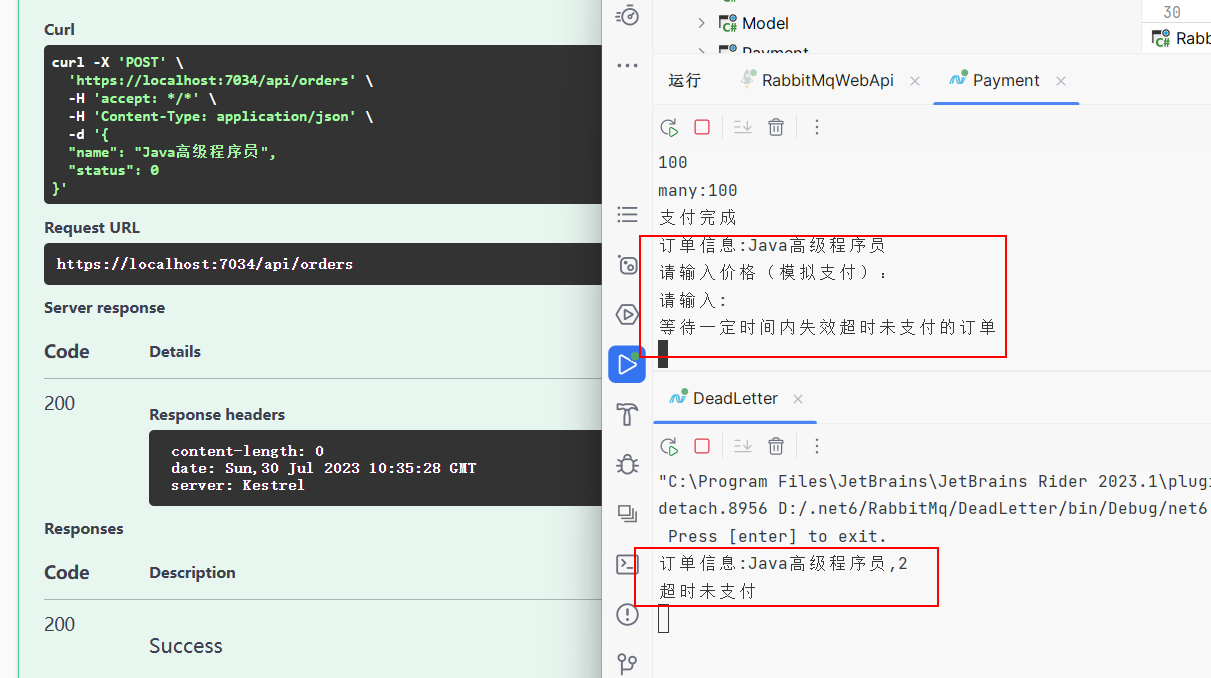The width and height of the screenshot is (1211, 678).
Task: Open the Problems exclamation tool window
Action: (x=627, y=614)
